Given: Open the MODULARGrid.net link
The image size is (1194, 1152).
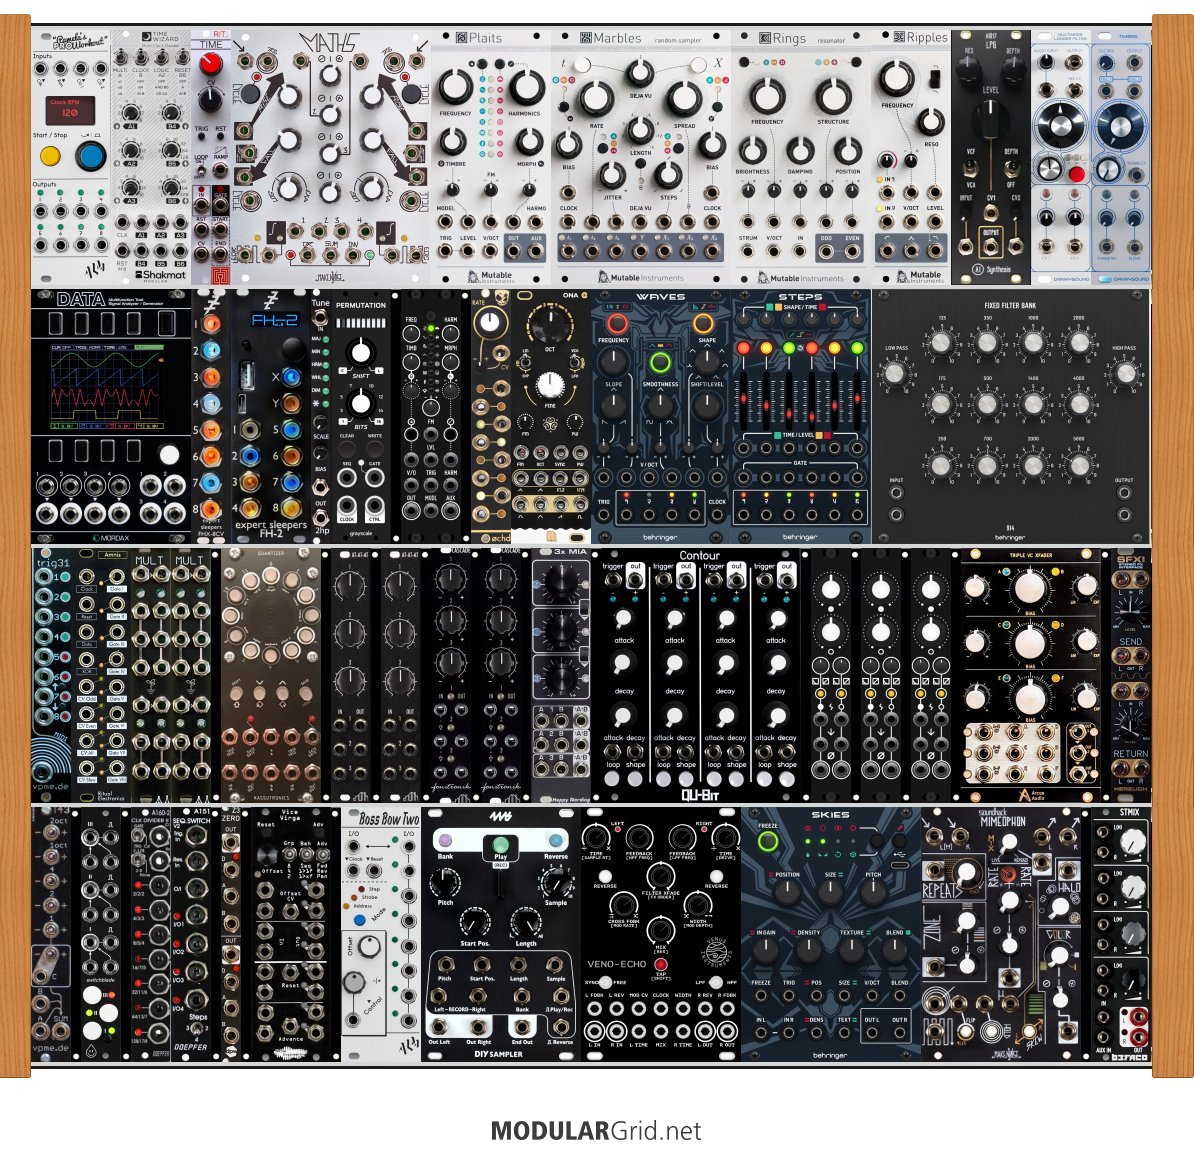Looking at the screenshot, I should point(595,1131).
